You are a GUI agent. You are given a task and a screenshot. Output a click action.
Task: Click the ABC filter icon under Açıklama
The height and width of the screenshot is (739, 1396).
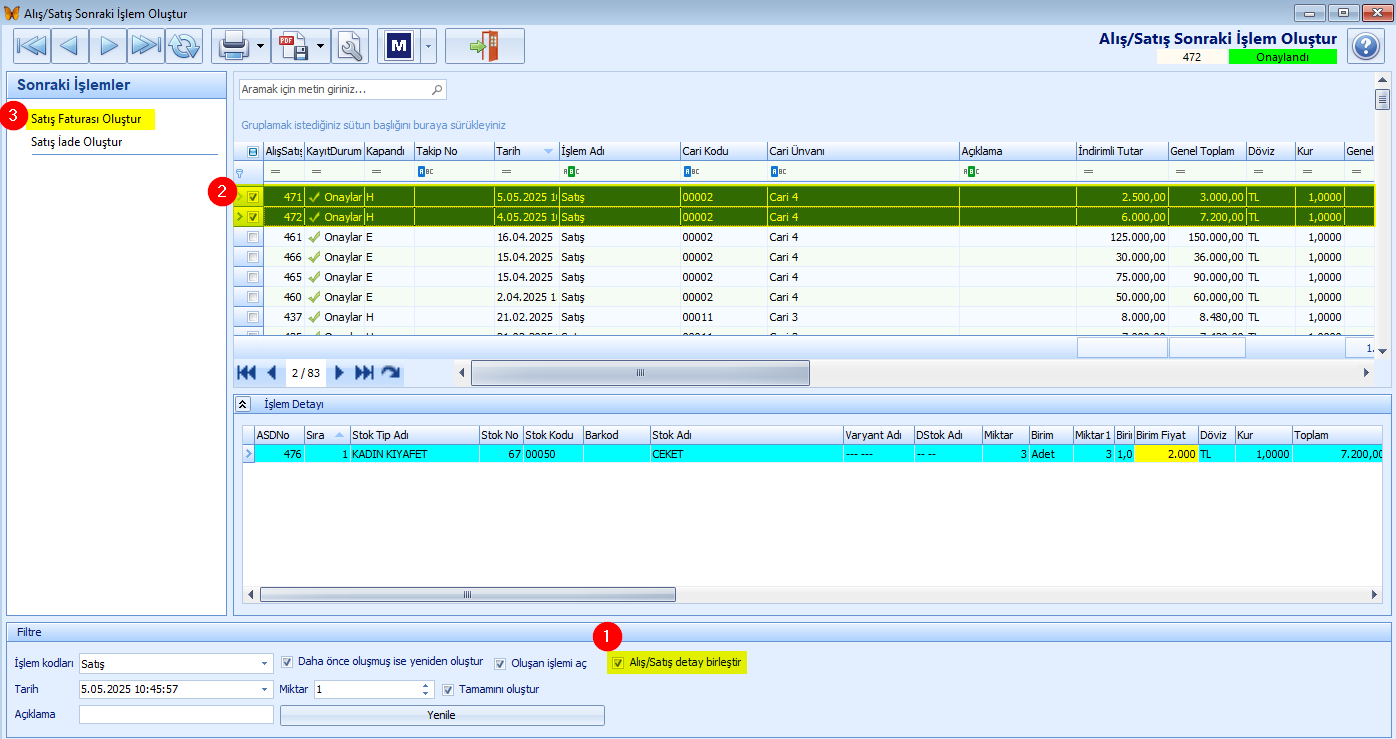(x=971, y=171)
